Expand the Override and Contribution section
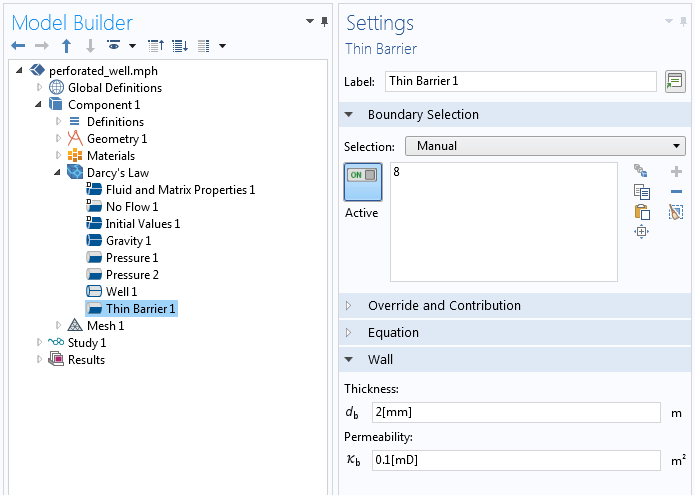 click(443, 306)
